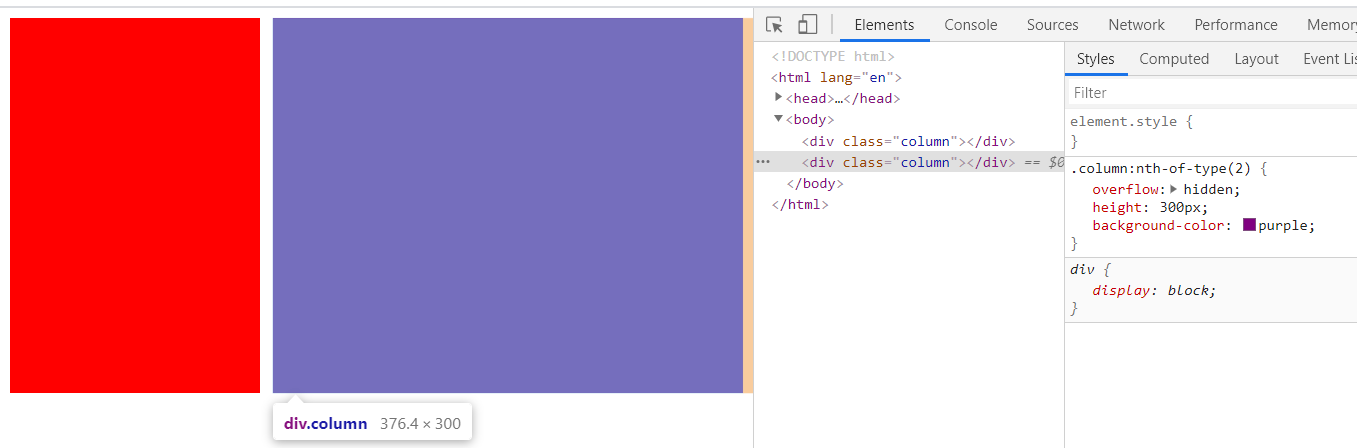Go to the Network tab
Image resolution: width=1357 pixels, height=448 pixels.
(x=1136, y=25)
